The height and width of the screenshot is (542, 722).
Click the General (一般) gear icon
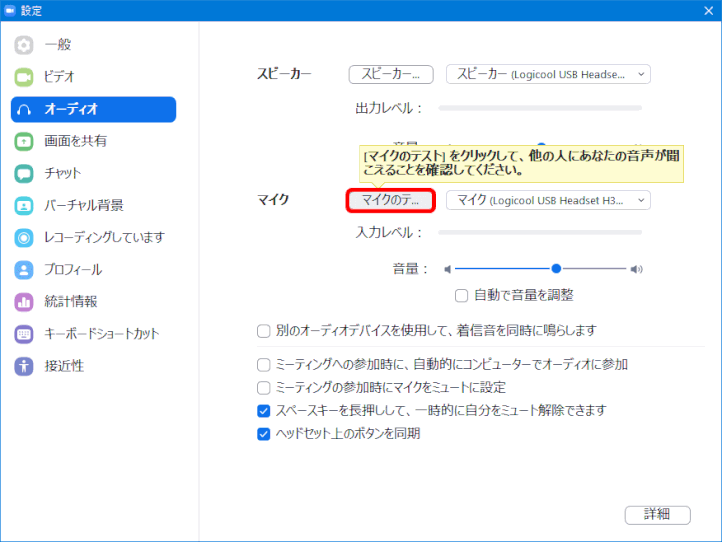pyautogui.click(x=23, y=45)
